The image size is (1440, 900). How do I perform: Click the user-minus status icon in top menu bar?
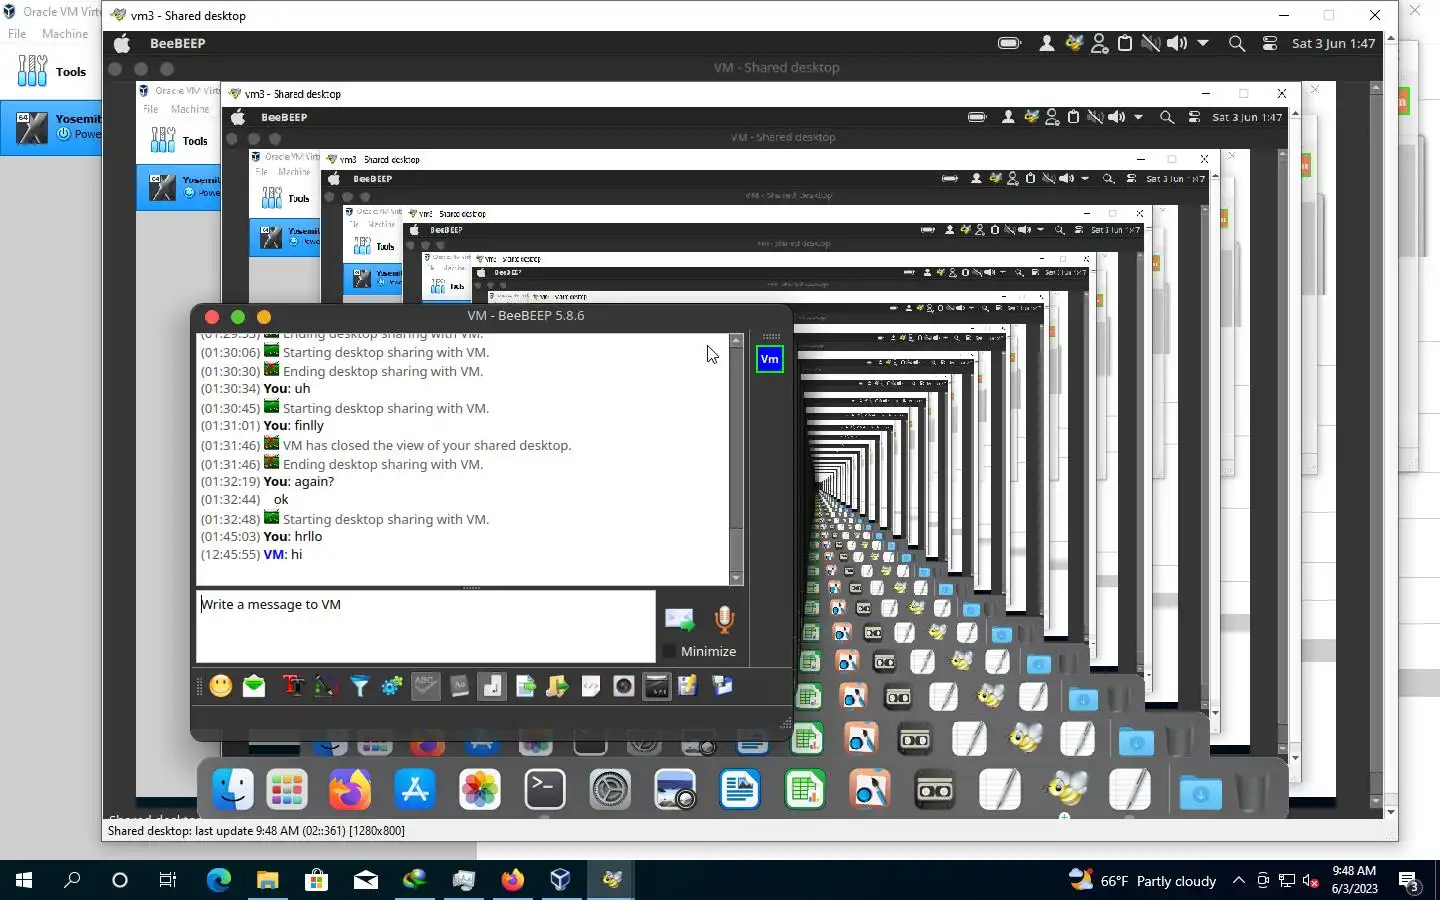click(x=1099, y=44)
